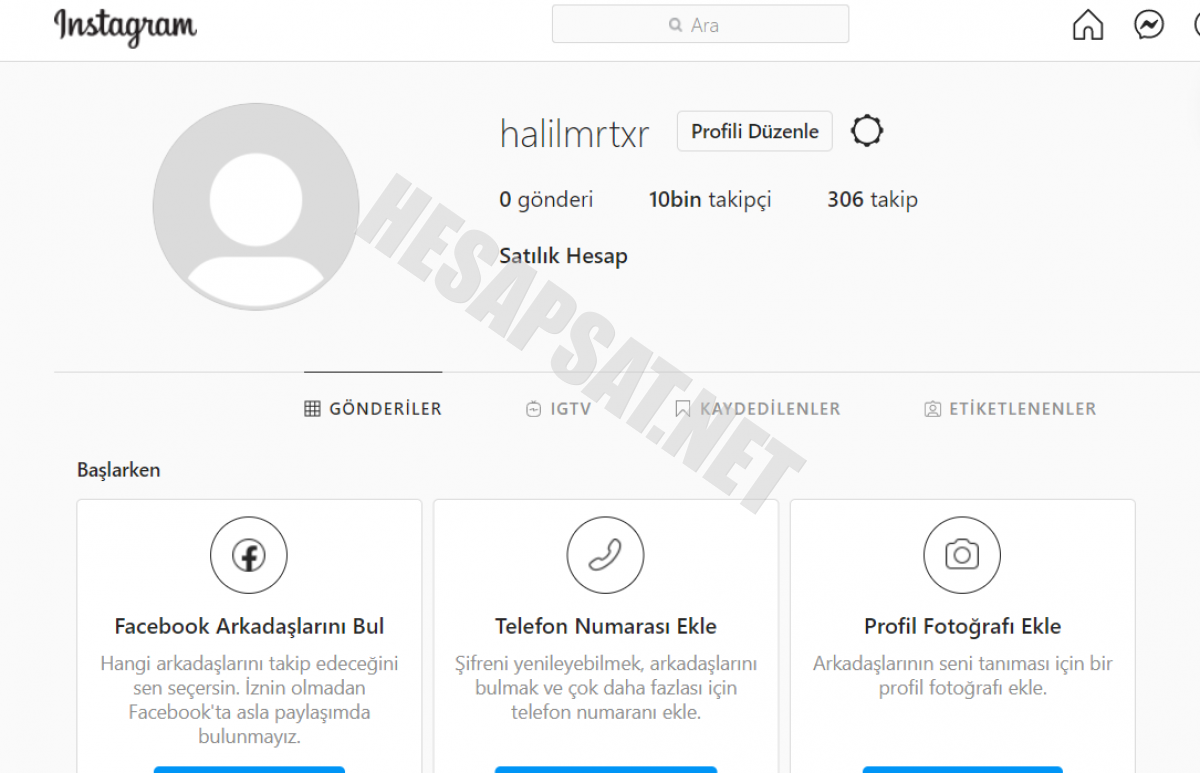
Task: Click the Satılık Hesap bio text
Action: [x=563, y=256]
